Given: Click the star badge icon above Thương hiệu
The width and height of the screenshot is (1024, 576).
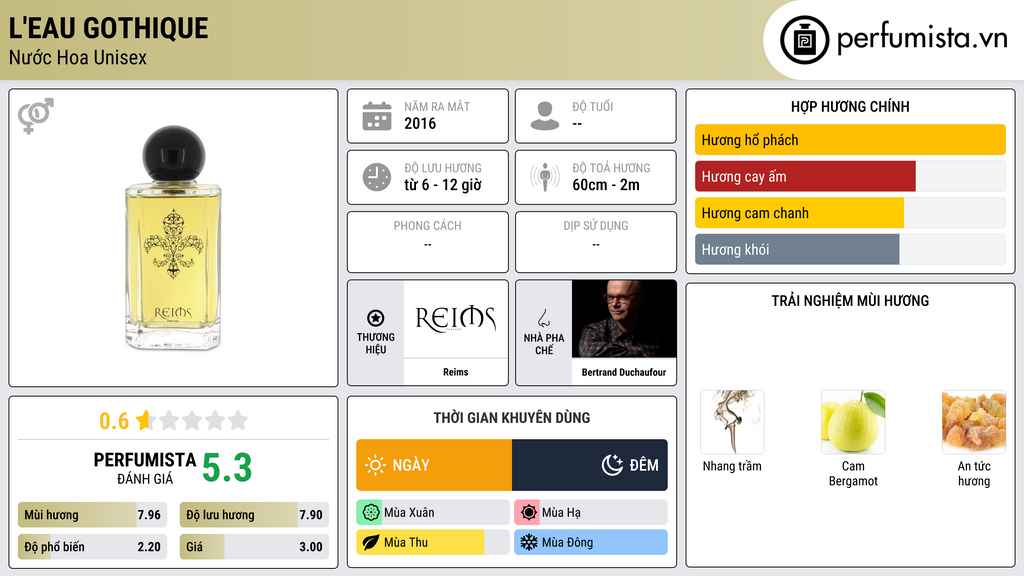Looking at the screenshot, I should tap(376, 318).
